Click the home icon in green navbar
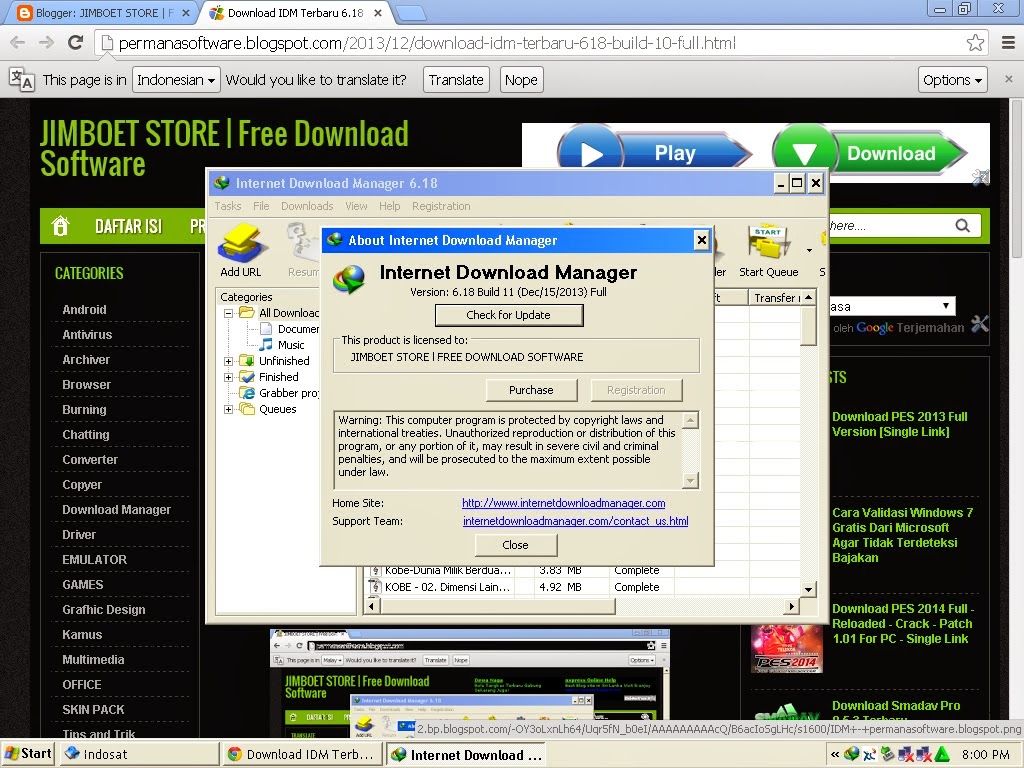The width and height of the screenshot is (1024, 768). 61,226
